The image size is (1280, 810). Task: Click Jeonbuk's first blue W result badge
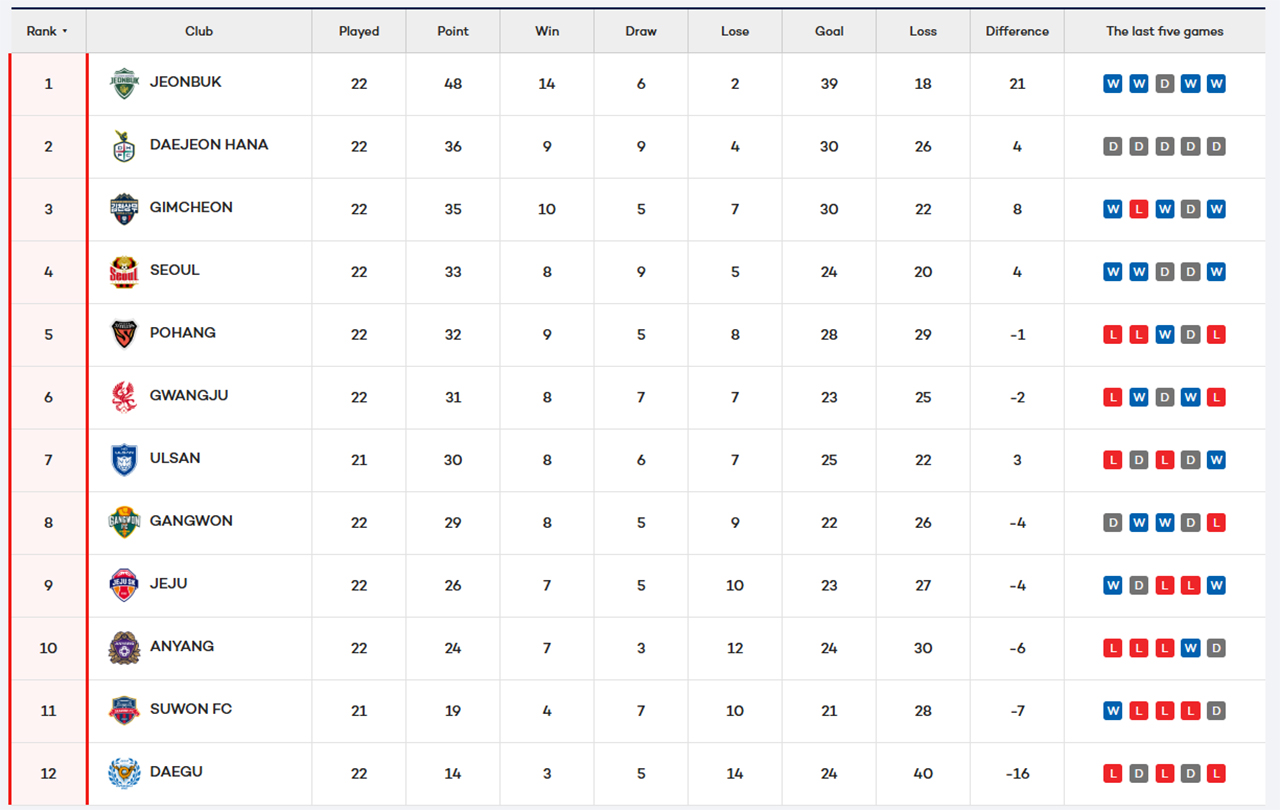tap(1113, 84)
